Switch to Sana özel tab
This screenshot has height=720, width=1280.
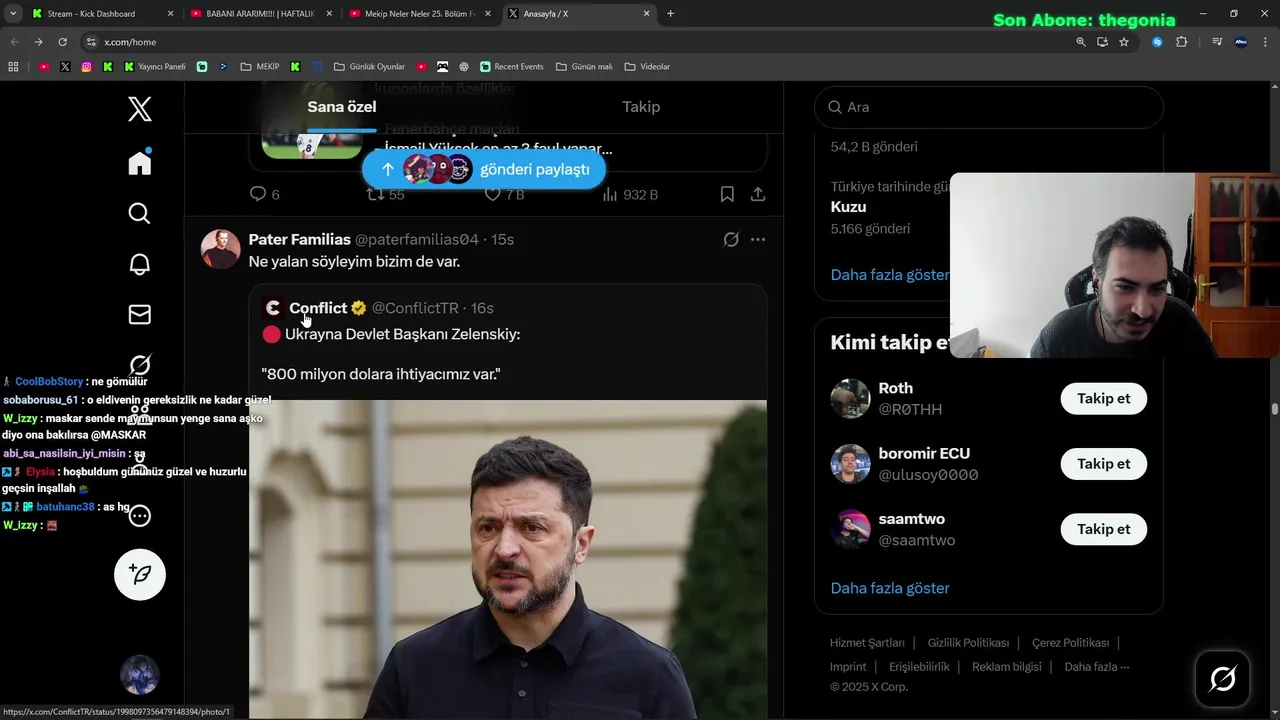coord(342,107)
